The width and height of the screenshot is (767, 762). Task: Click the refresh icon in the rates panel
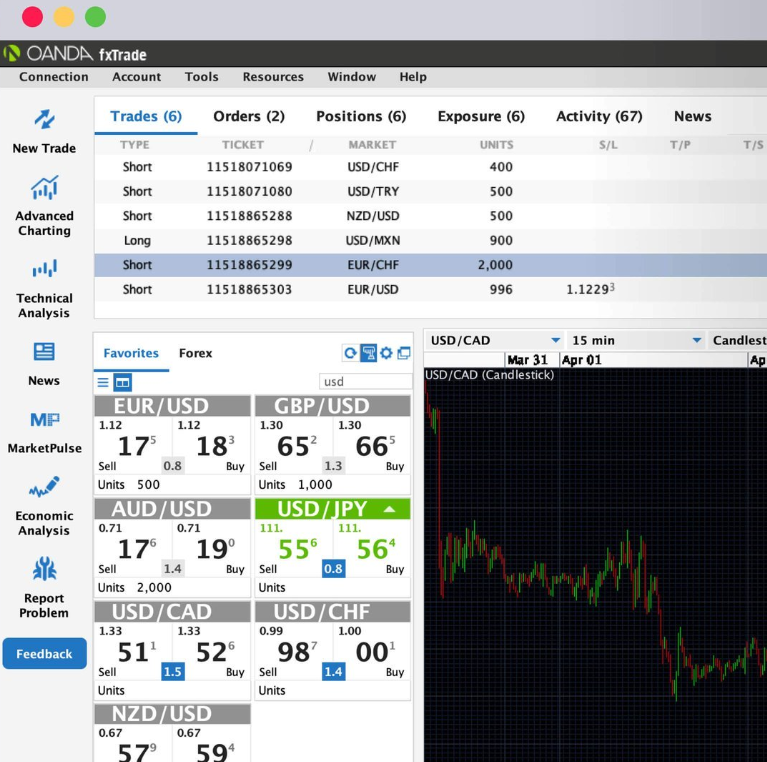(350, 353)
